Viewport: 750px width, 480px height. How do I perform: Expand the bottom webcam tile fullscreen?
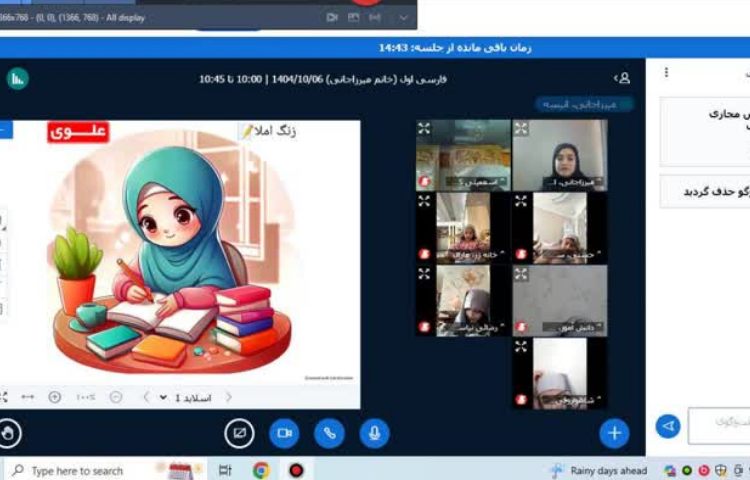click(521, 346)
